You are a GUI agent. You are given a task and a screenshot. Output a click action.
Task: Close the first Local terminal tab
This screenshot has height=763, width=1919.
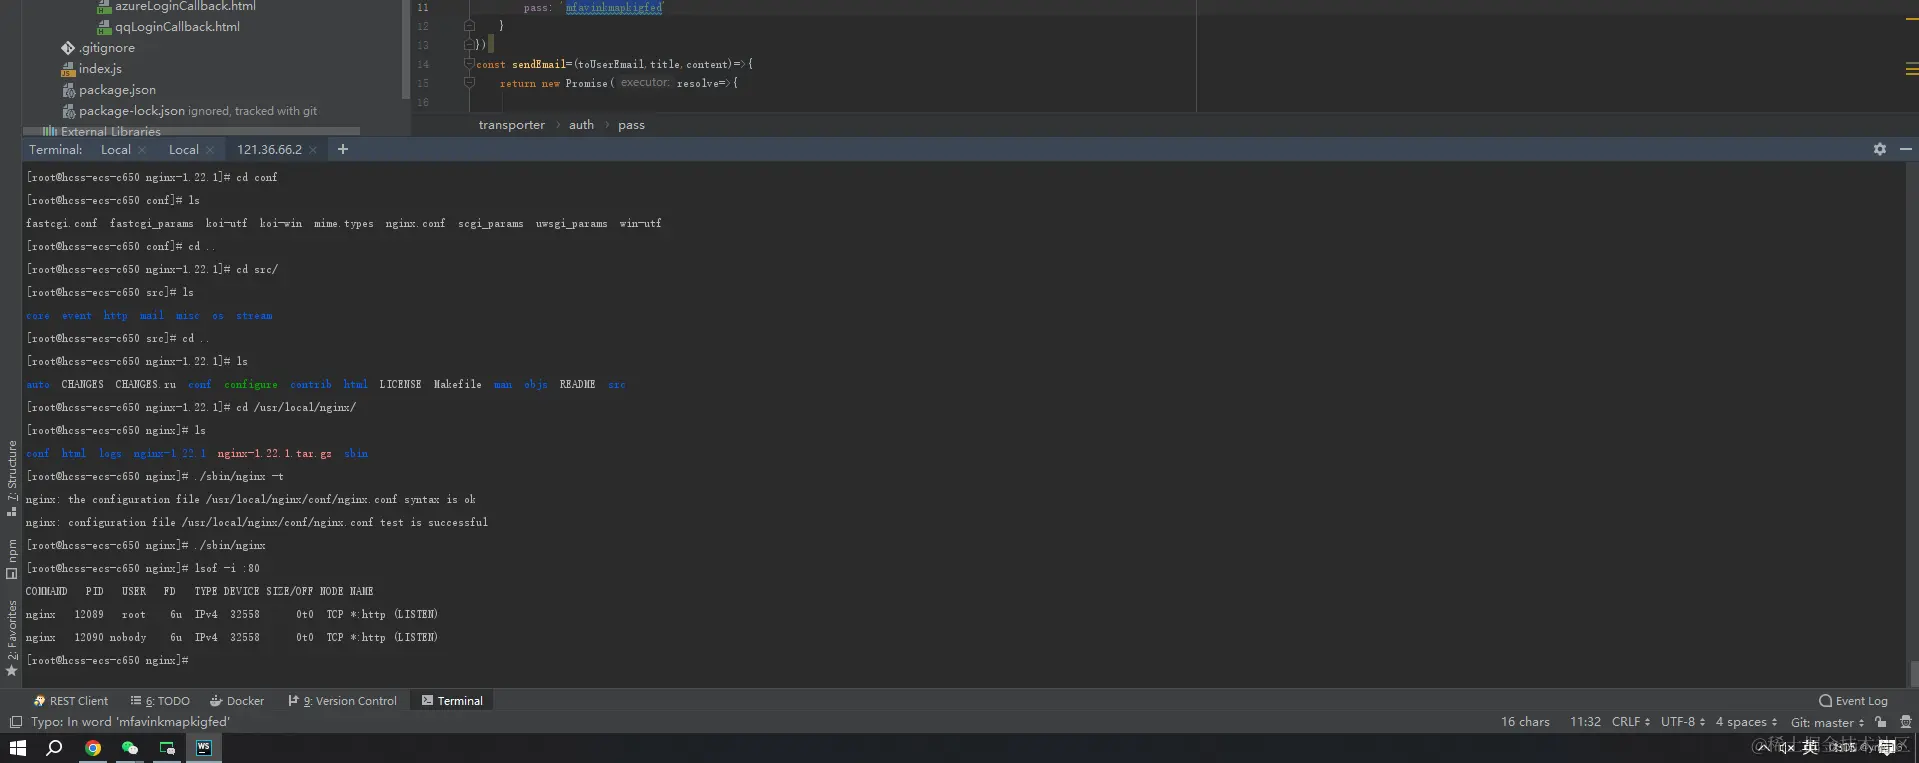coord(142,150)
